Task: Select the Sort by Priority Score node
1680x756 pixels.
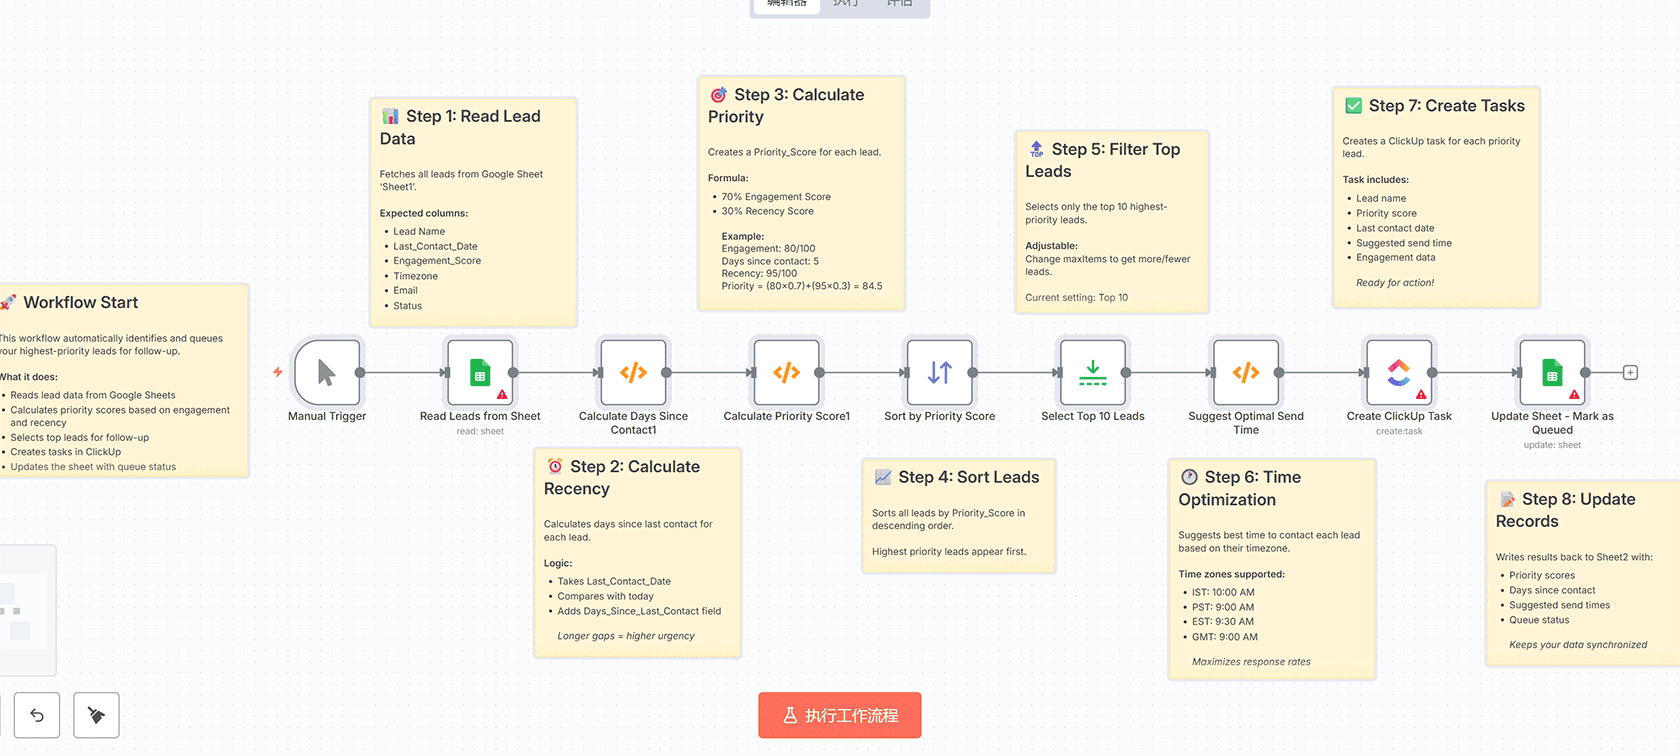Action: tap(939, 373)
